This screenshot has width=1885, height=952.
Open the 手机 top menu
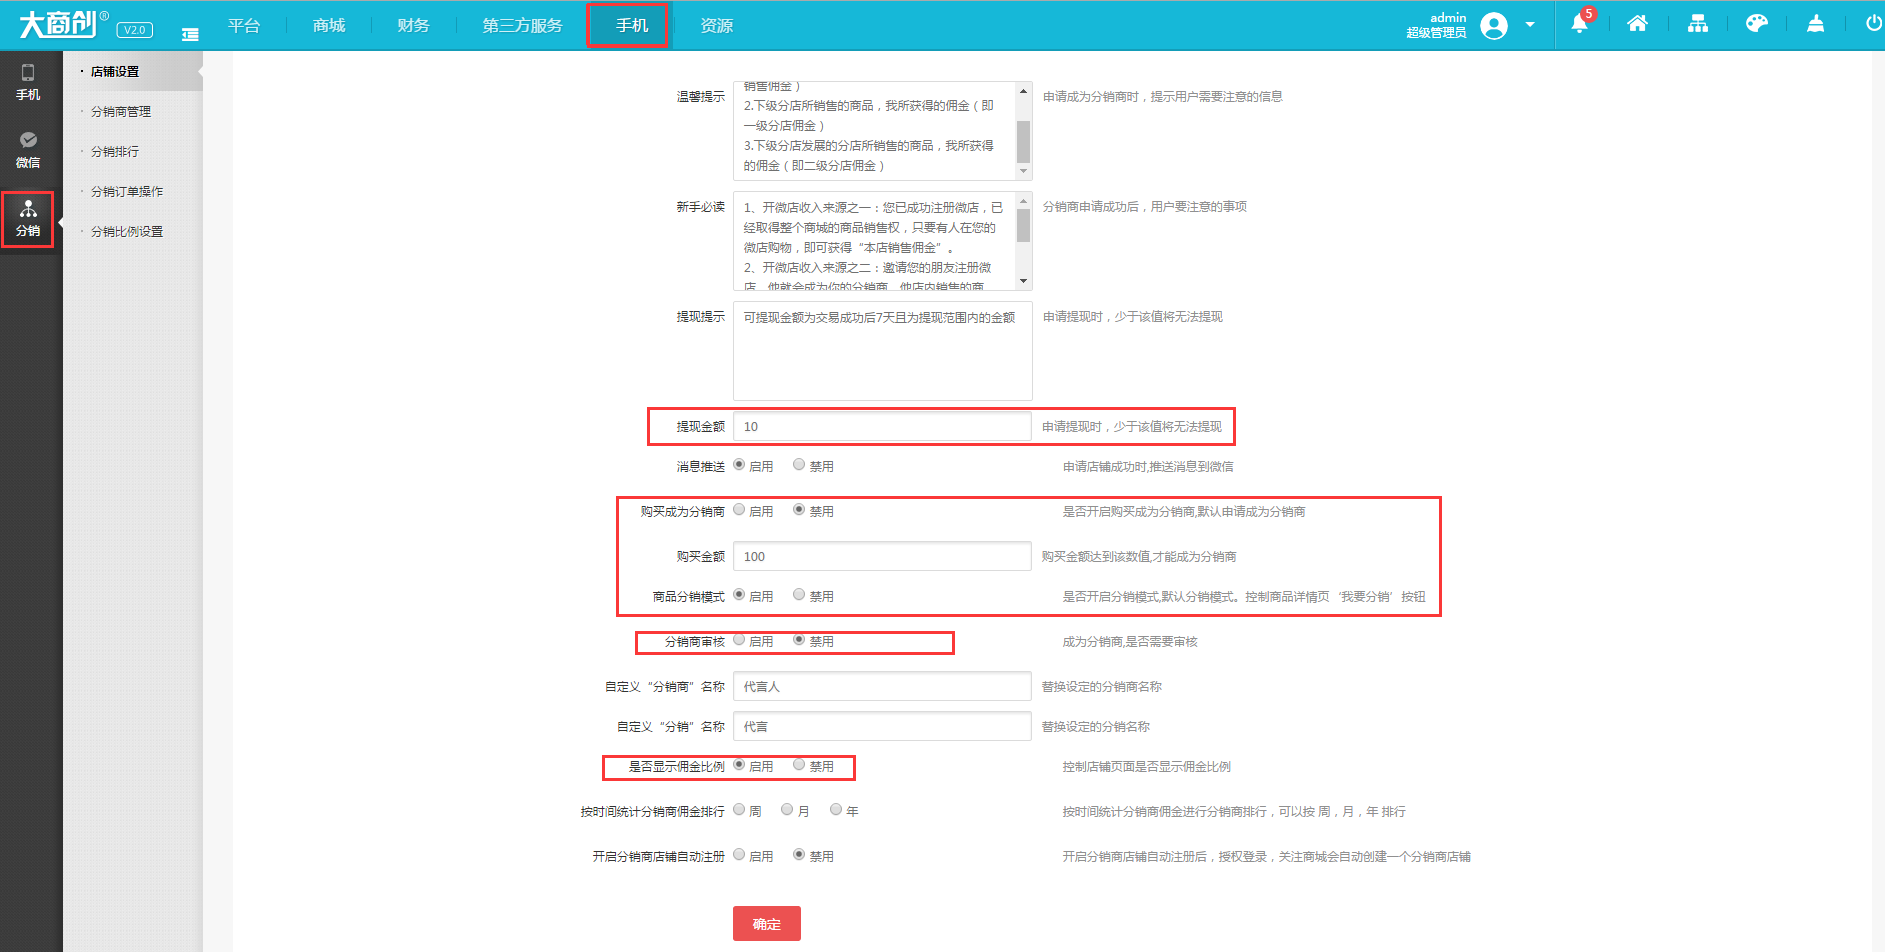[x=631, y=26]
